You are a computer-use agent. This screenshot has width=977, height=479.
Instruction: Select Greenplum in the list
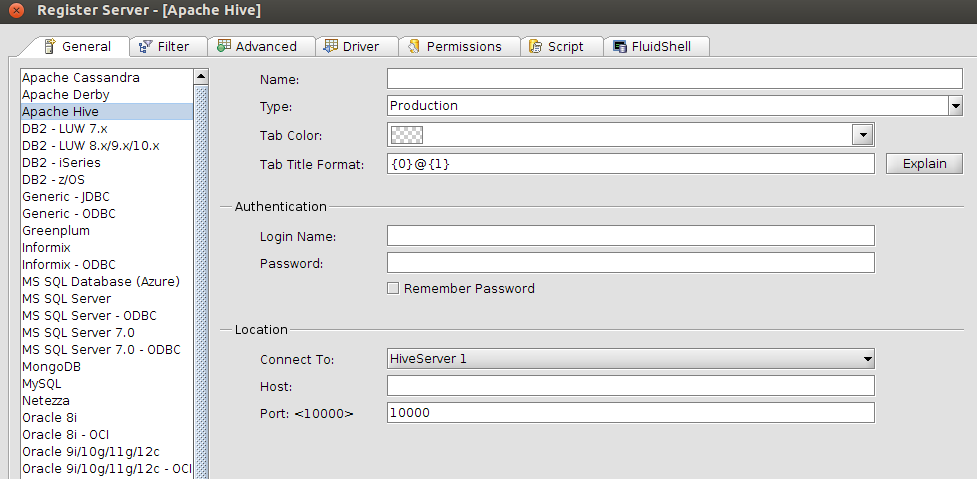(x=107, y=230)
